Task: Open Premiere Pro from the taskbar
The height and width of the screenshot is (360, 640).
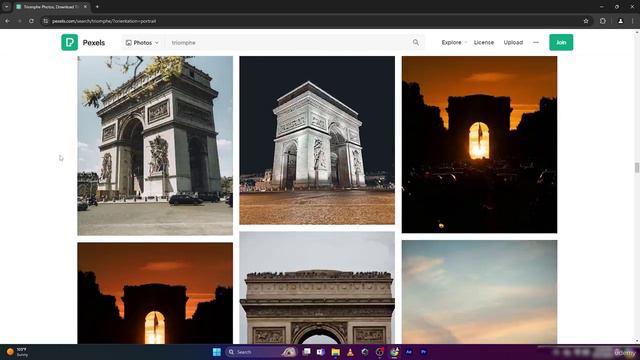Action: [423, 352]
